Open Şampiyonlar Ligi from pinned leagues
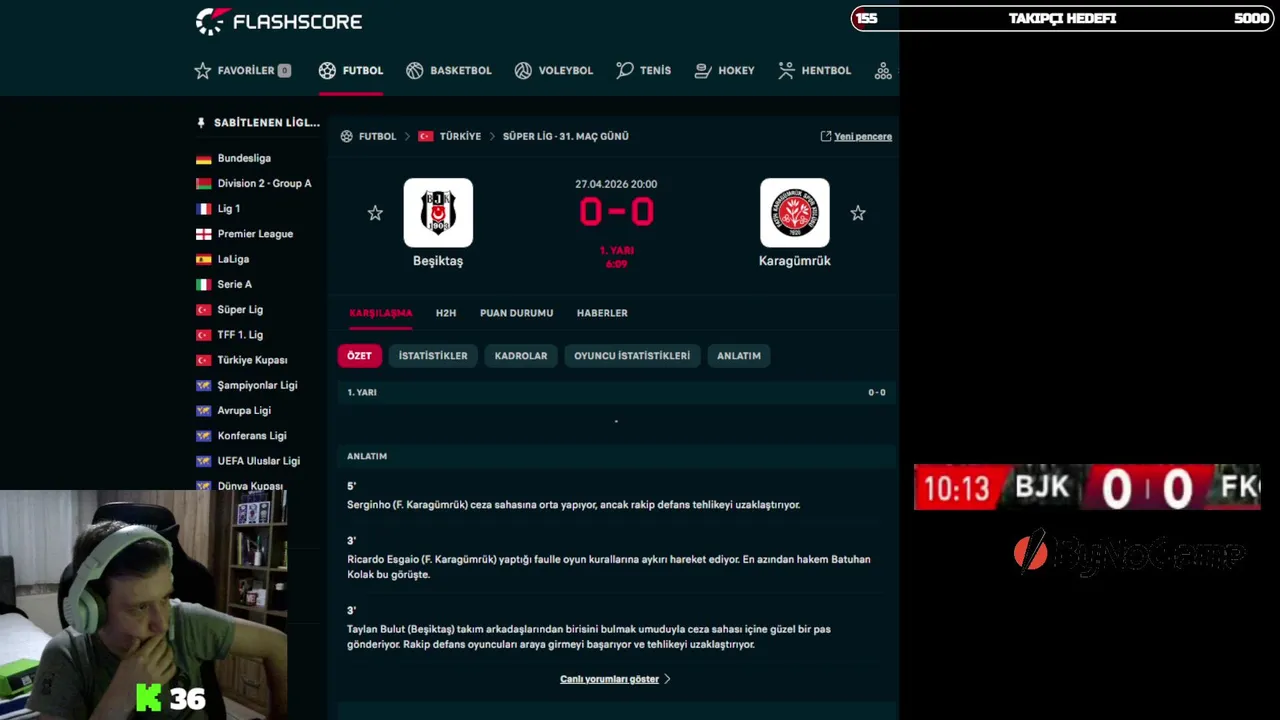Viewport: 1280px width, 720px height. pos(247,385)
